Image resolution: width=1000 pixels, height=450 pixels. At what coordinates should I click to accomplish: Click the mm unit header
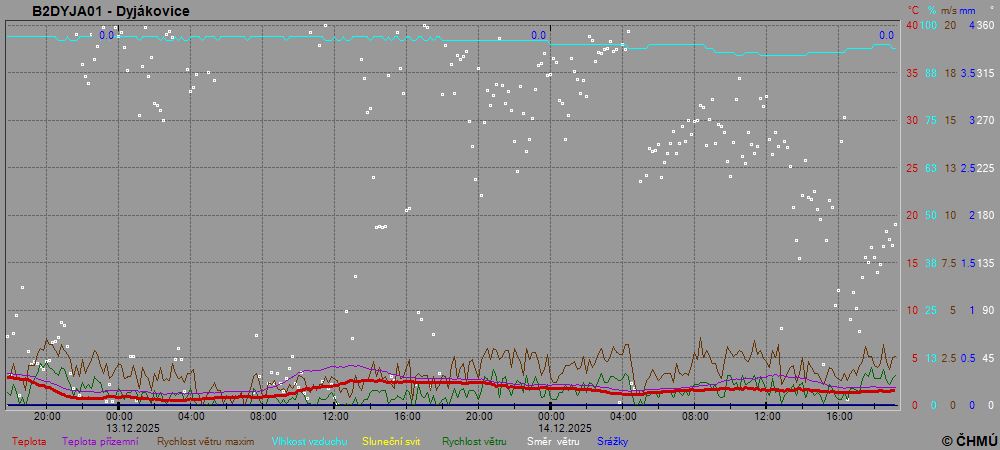point(968,10)
